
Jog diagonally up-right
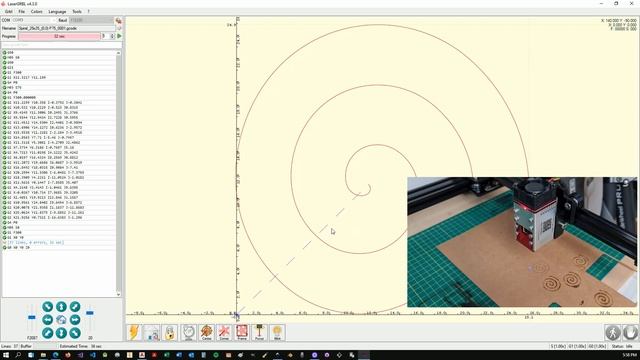pyautogui.click(x=75, y=307)
